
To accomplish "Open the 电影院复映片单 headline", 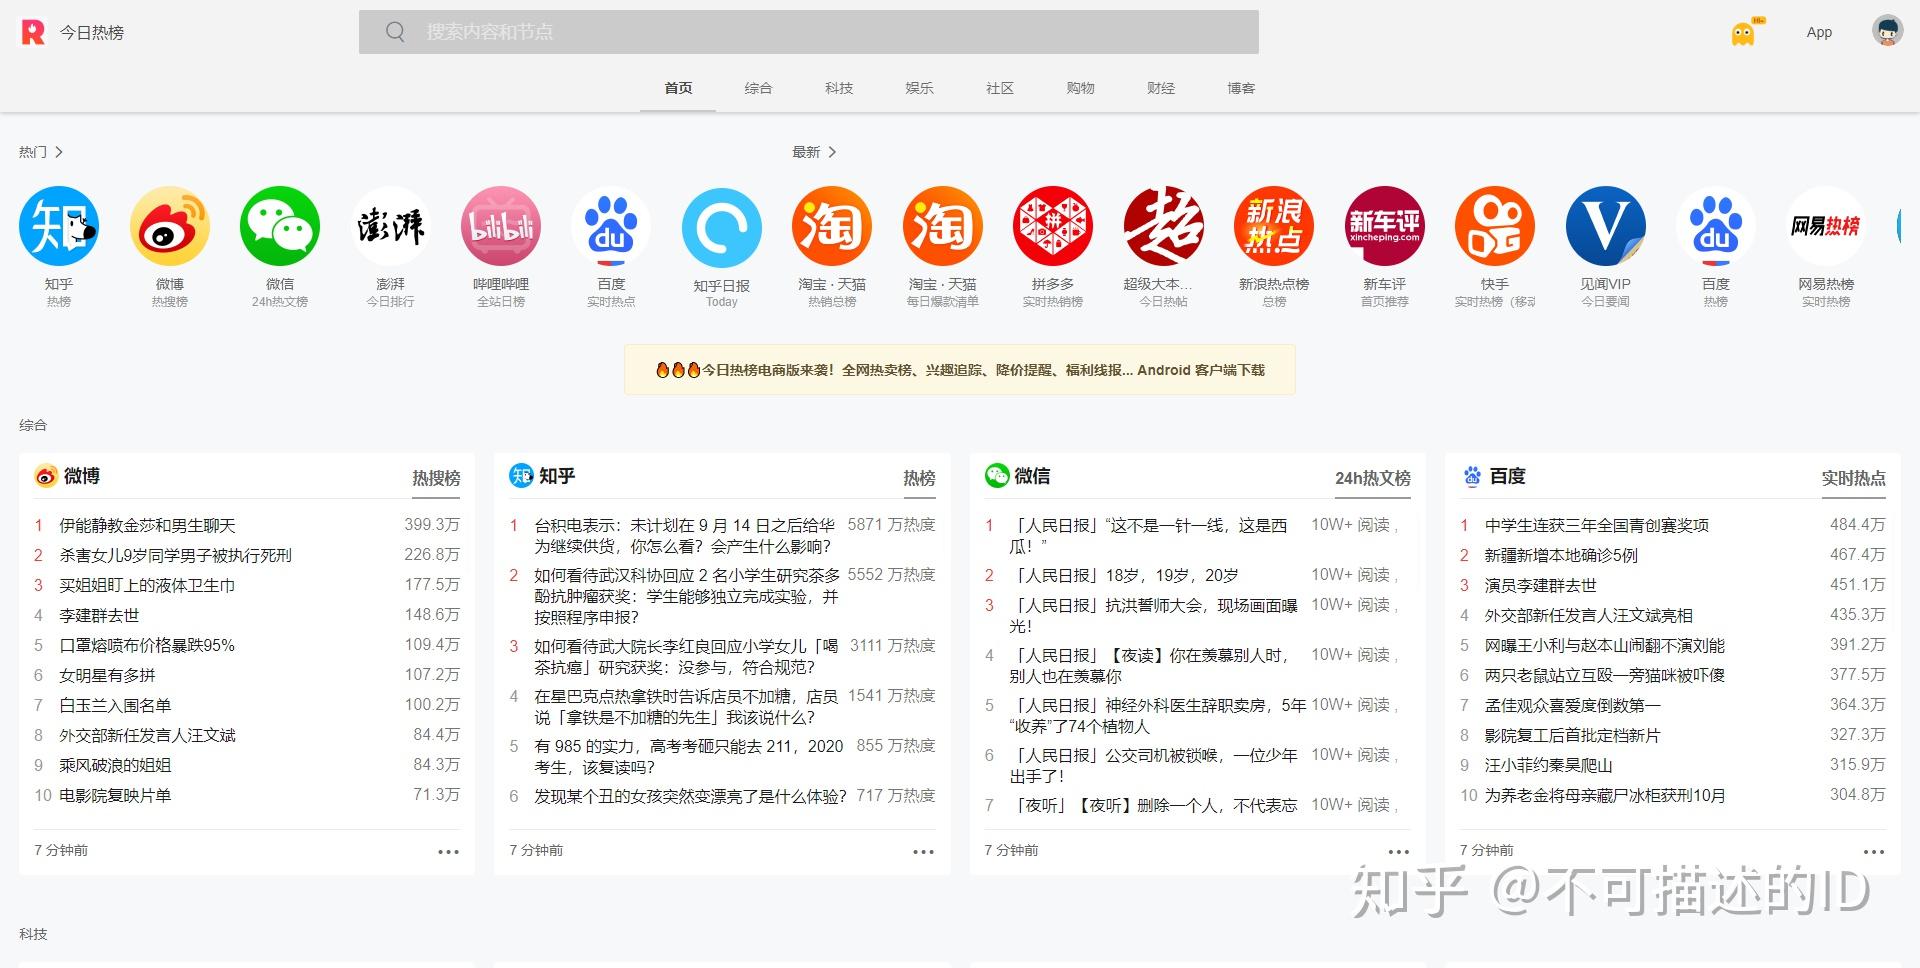I will (115, 795).
